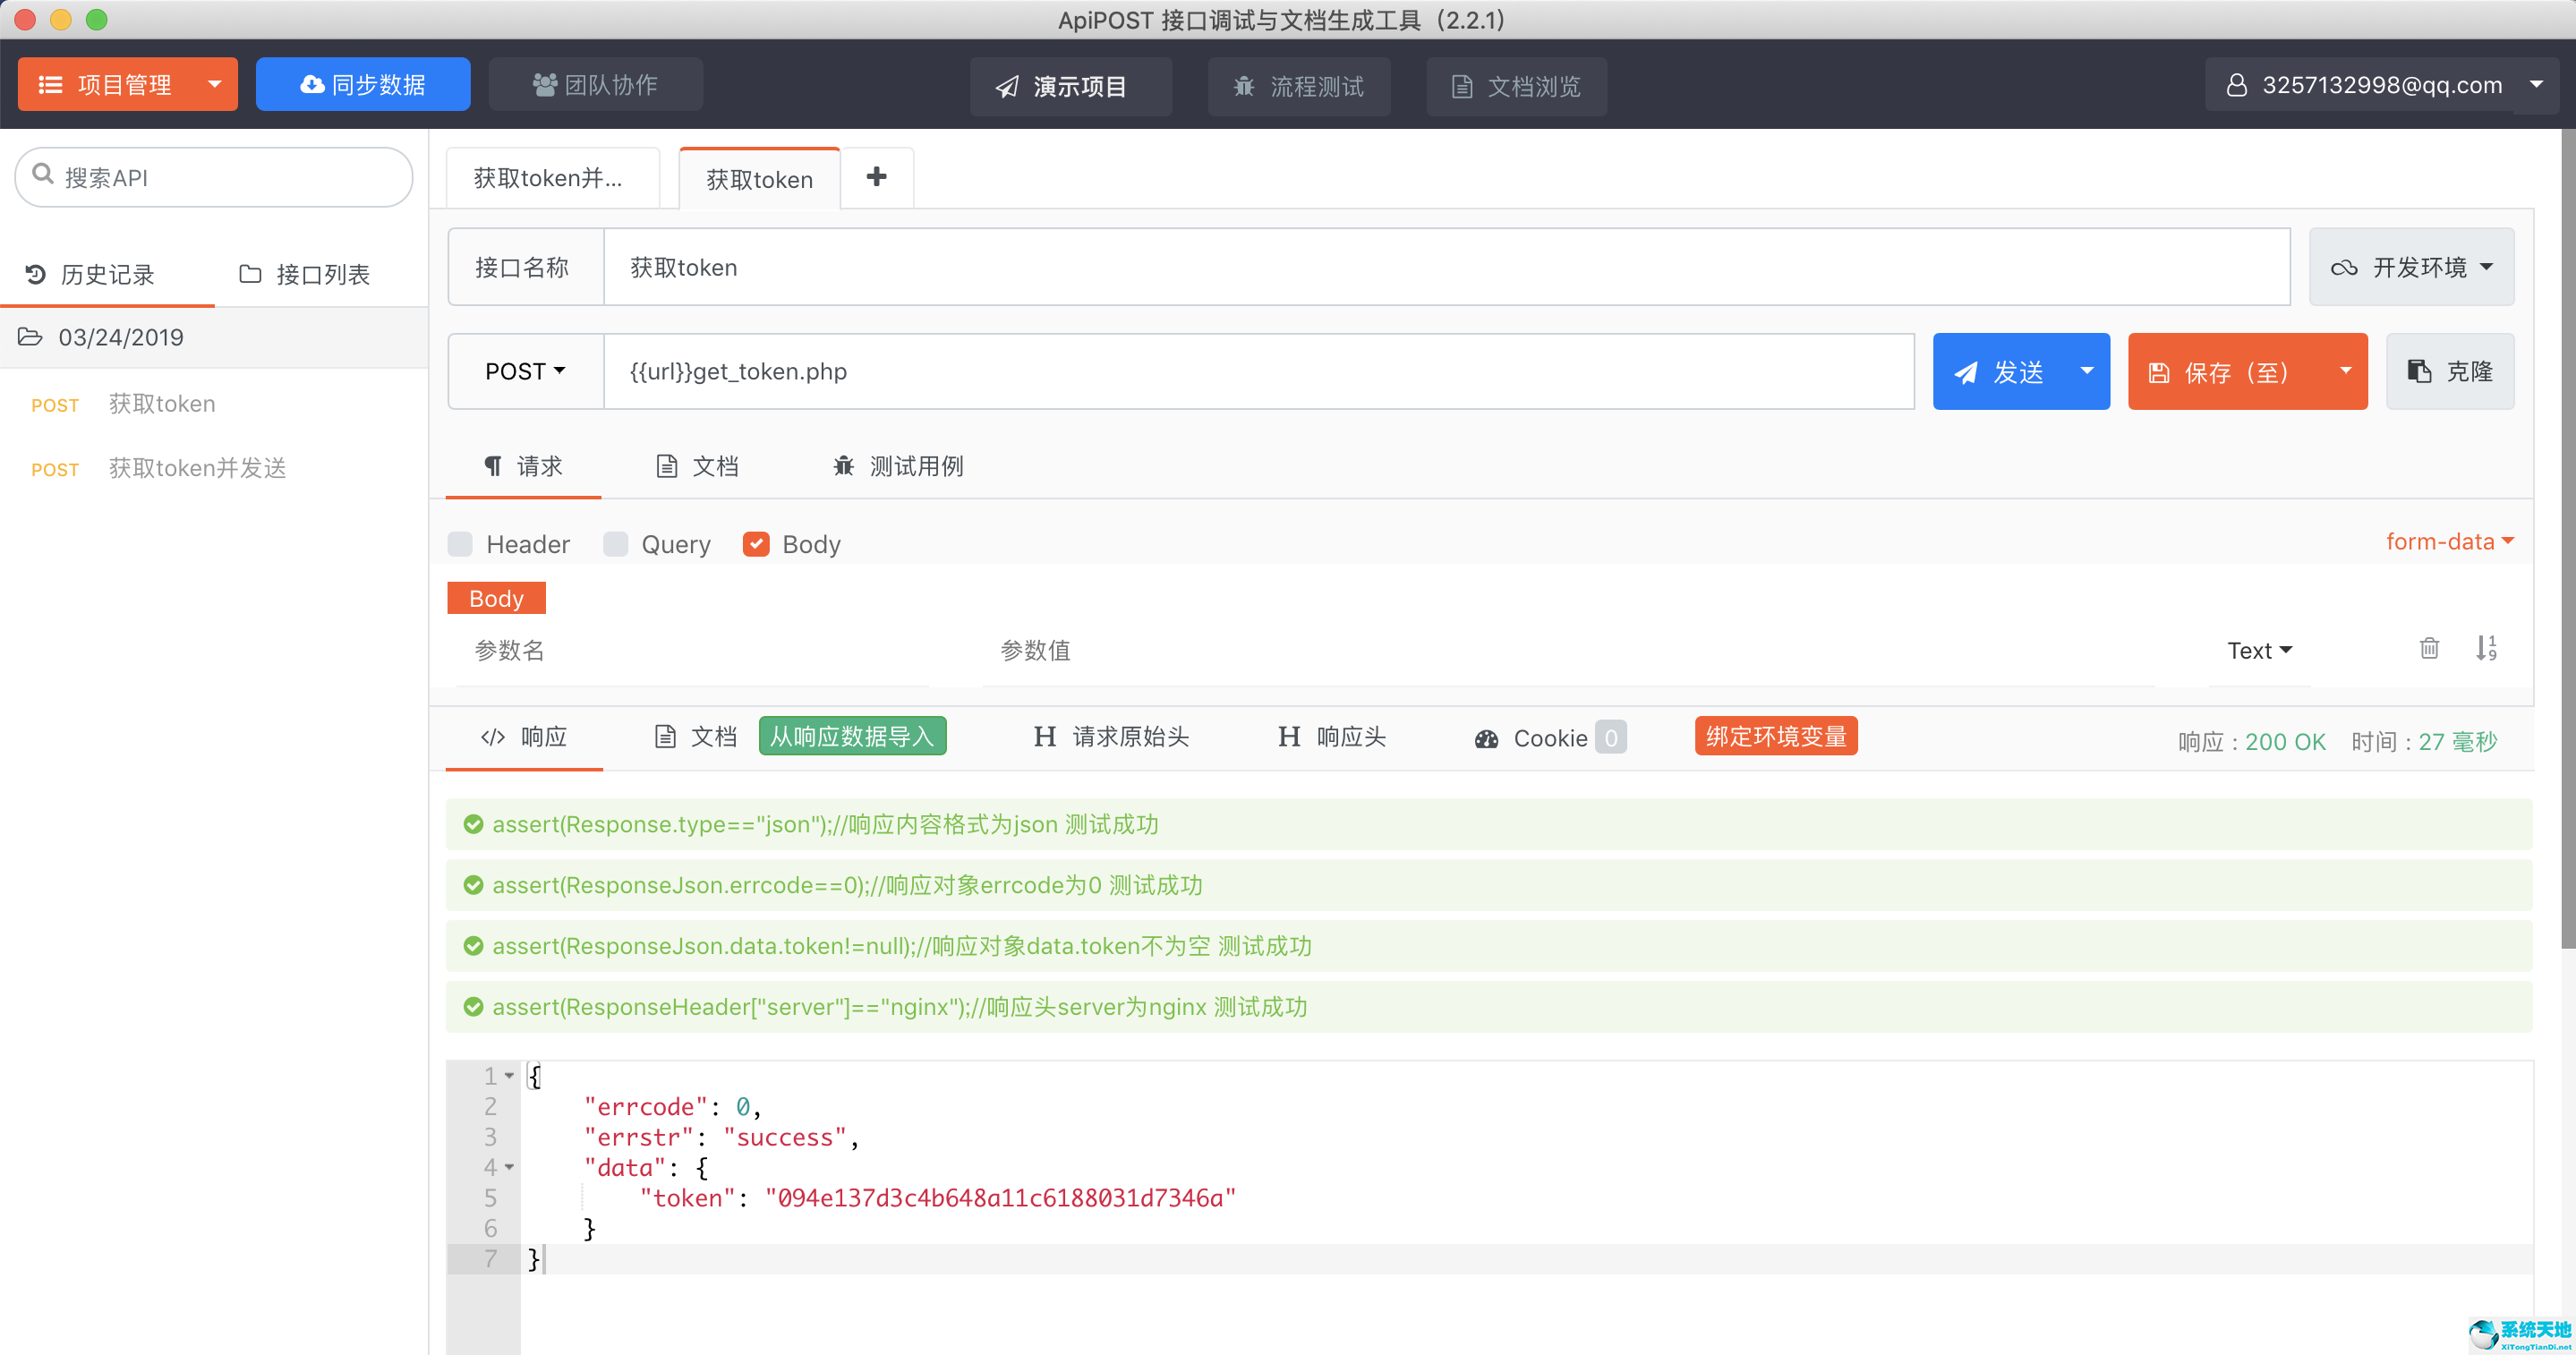Click the 发送 send button
The height and width of the screenshot is (1355, 2576).
coord(2000,371)
